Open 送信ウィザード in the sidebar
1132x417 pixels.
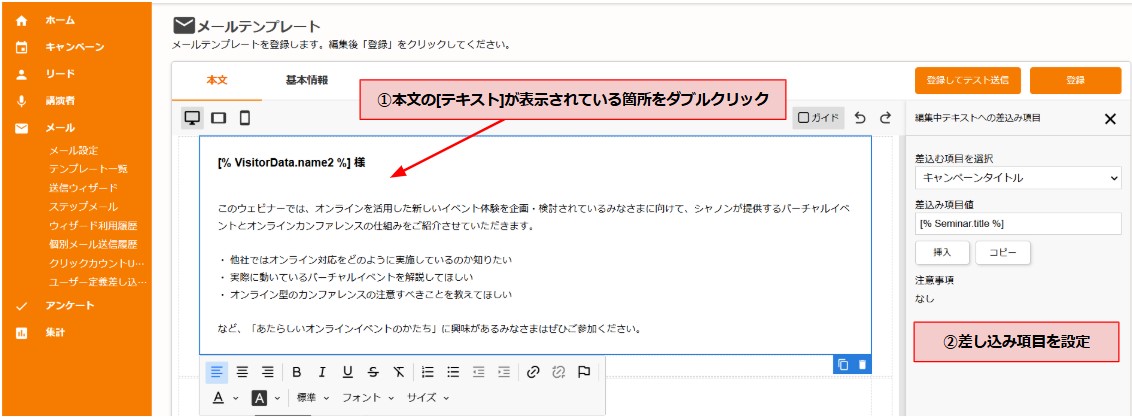pos(83,188)
